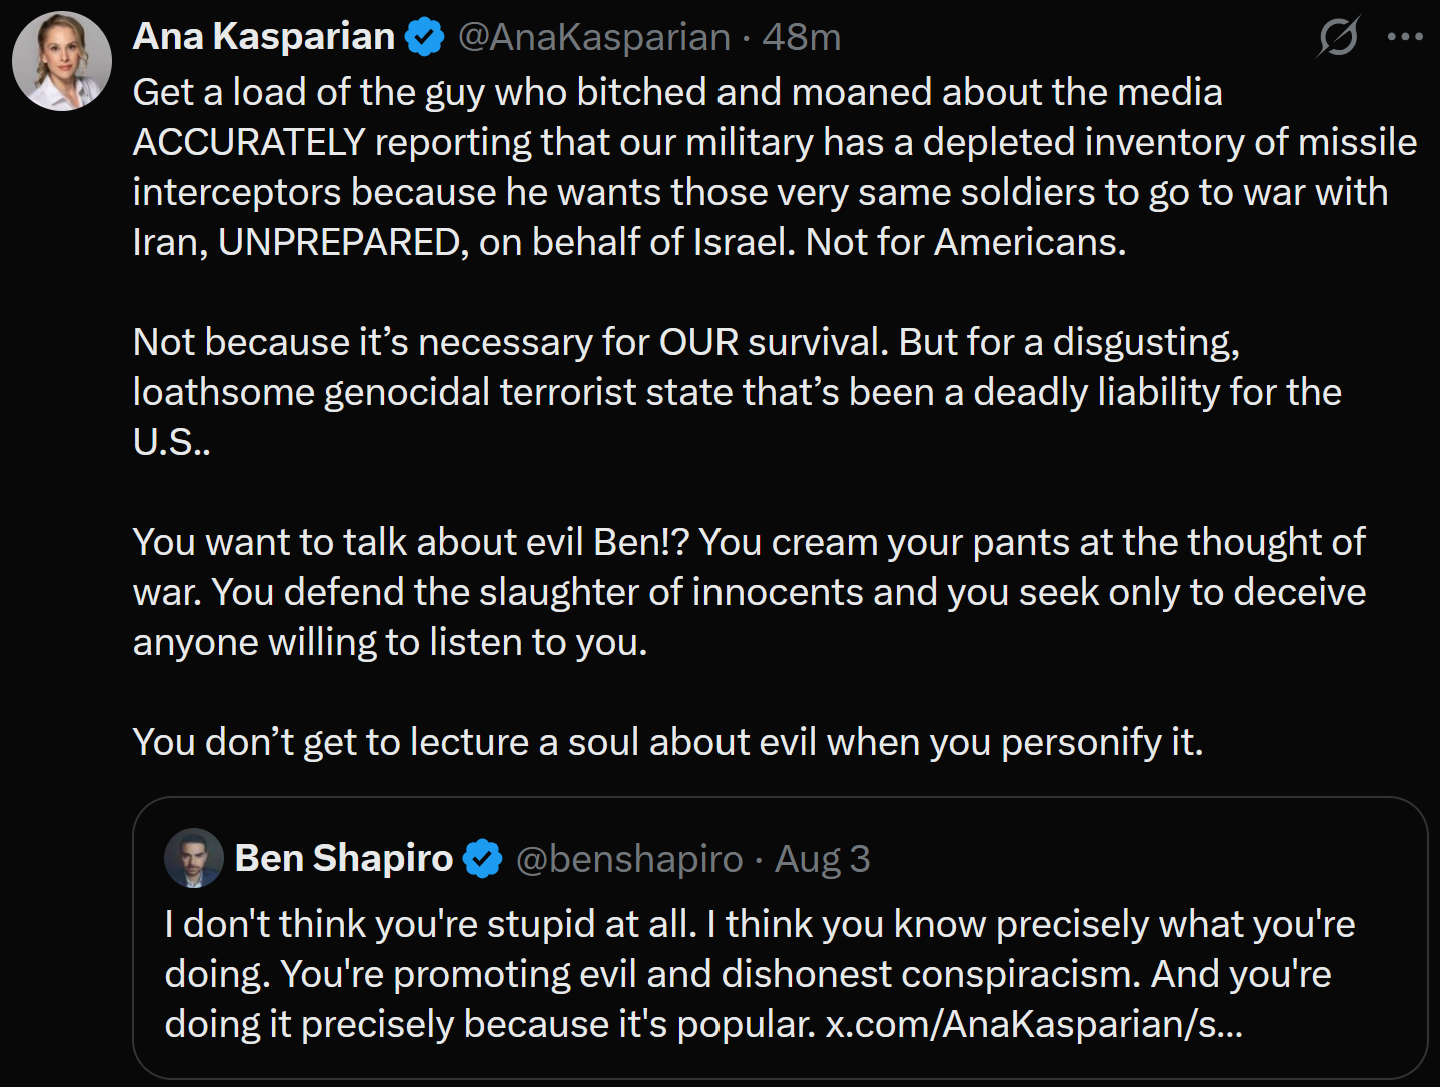This screenshot has height=1087, width=1440.
Task: Click the Aug 3 date on quoted post
Action: pyautogui.click(x=823, y=859)
